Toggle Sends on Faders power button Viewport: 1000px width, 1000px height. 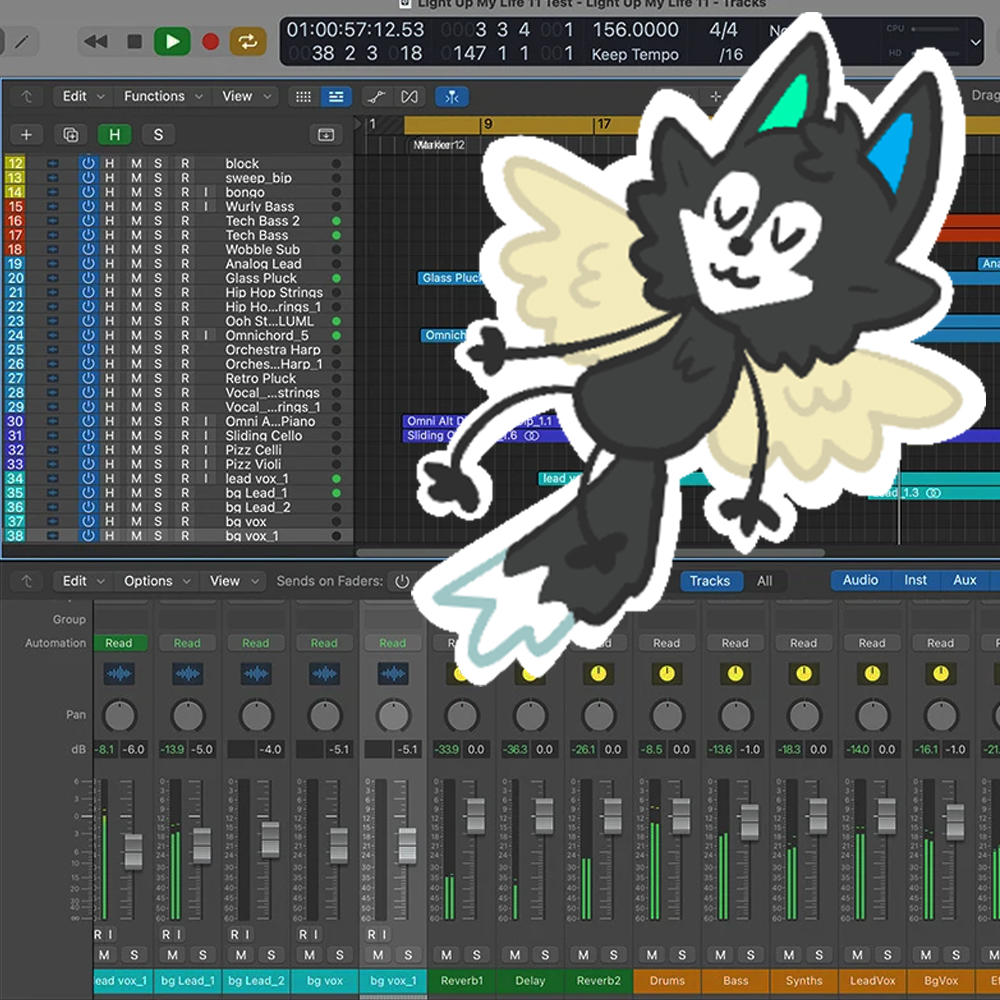[x=402, y=581]
